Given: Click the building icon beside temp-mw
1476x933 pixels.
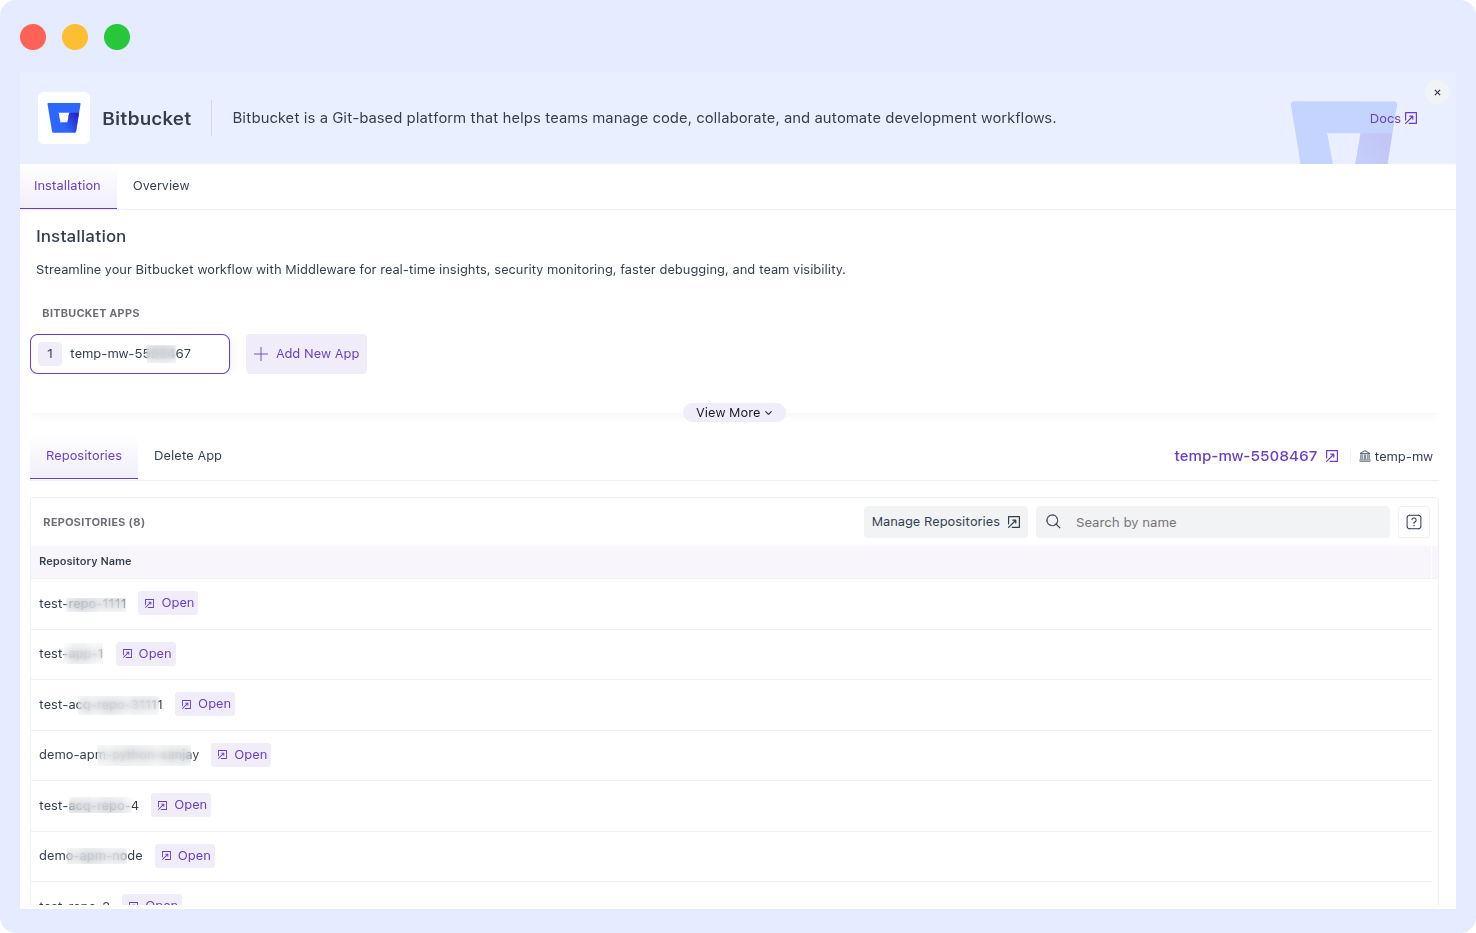Looking at the screenshot, I should [1364, 456].
